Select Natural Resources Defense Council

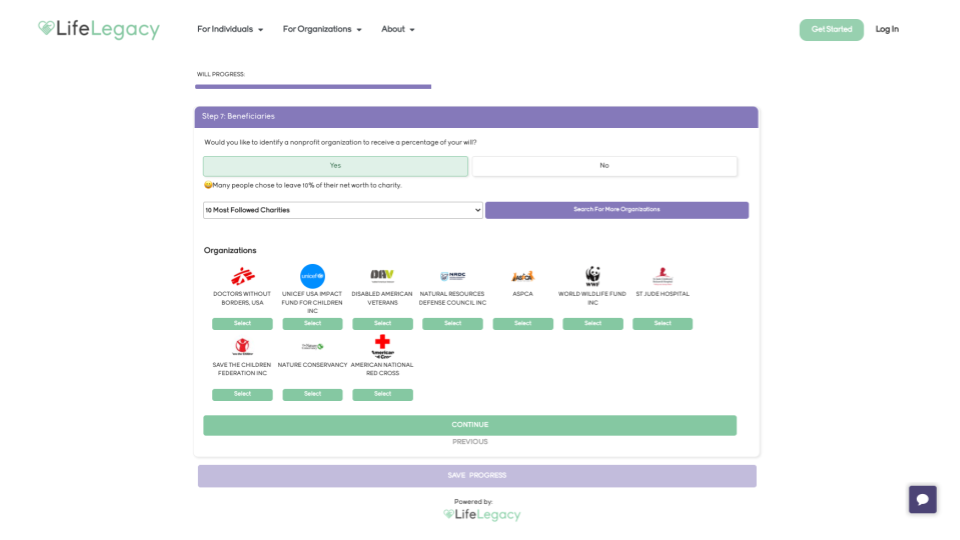coord(452,323)
